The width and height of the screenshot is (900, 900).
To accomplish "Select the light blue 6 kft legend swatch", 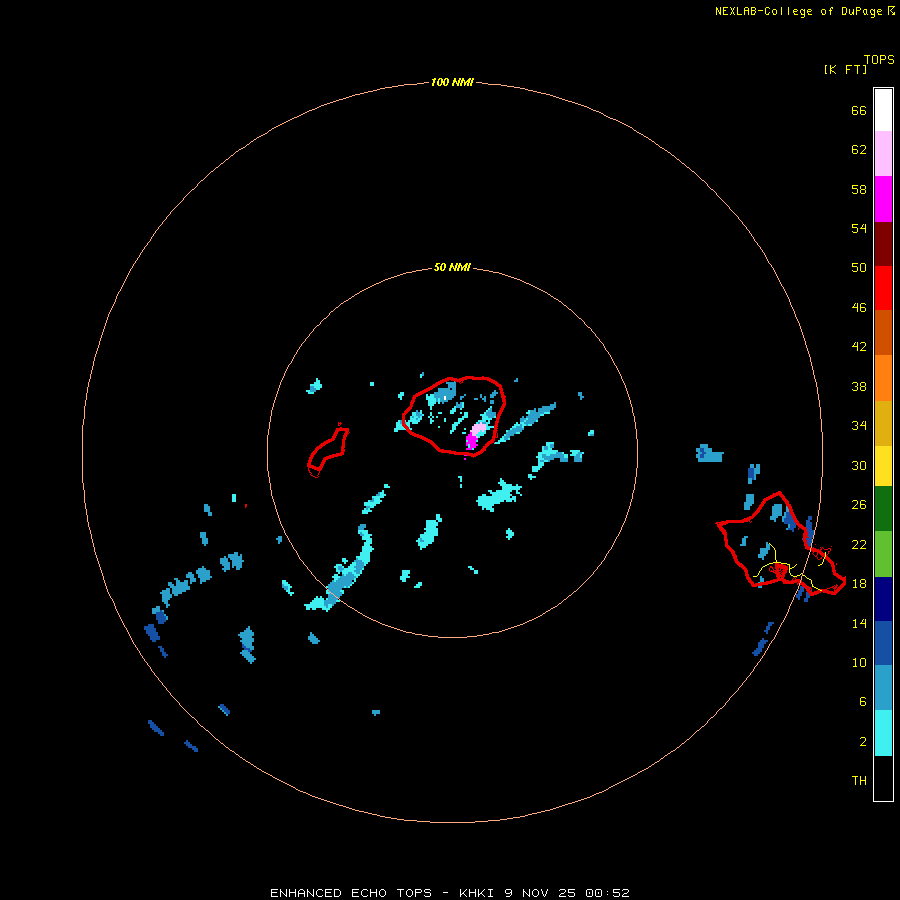I will coord(883,688).
